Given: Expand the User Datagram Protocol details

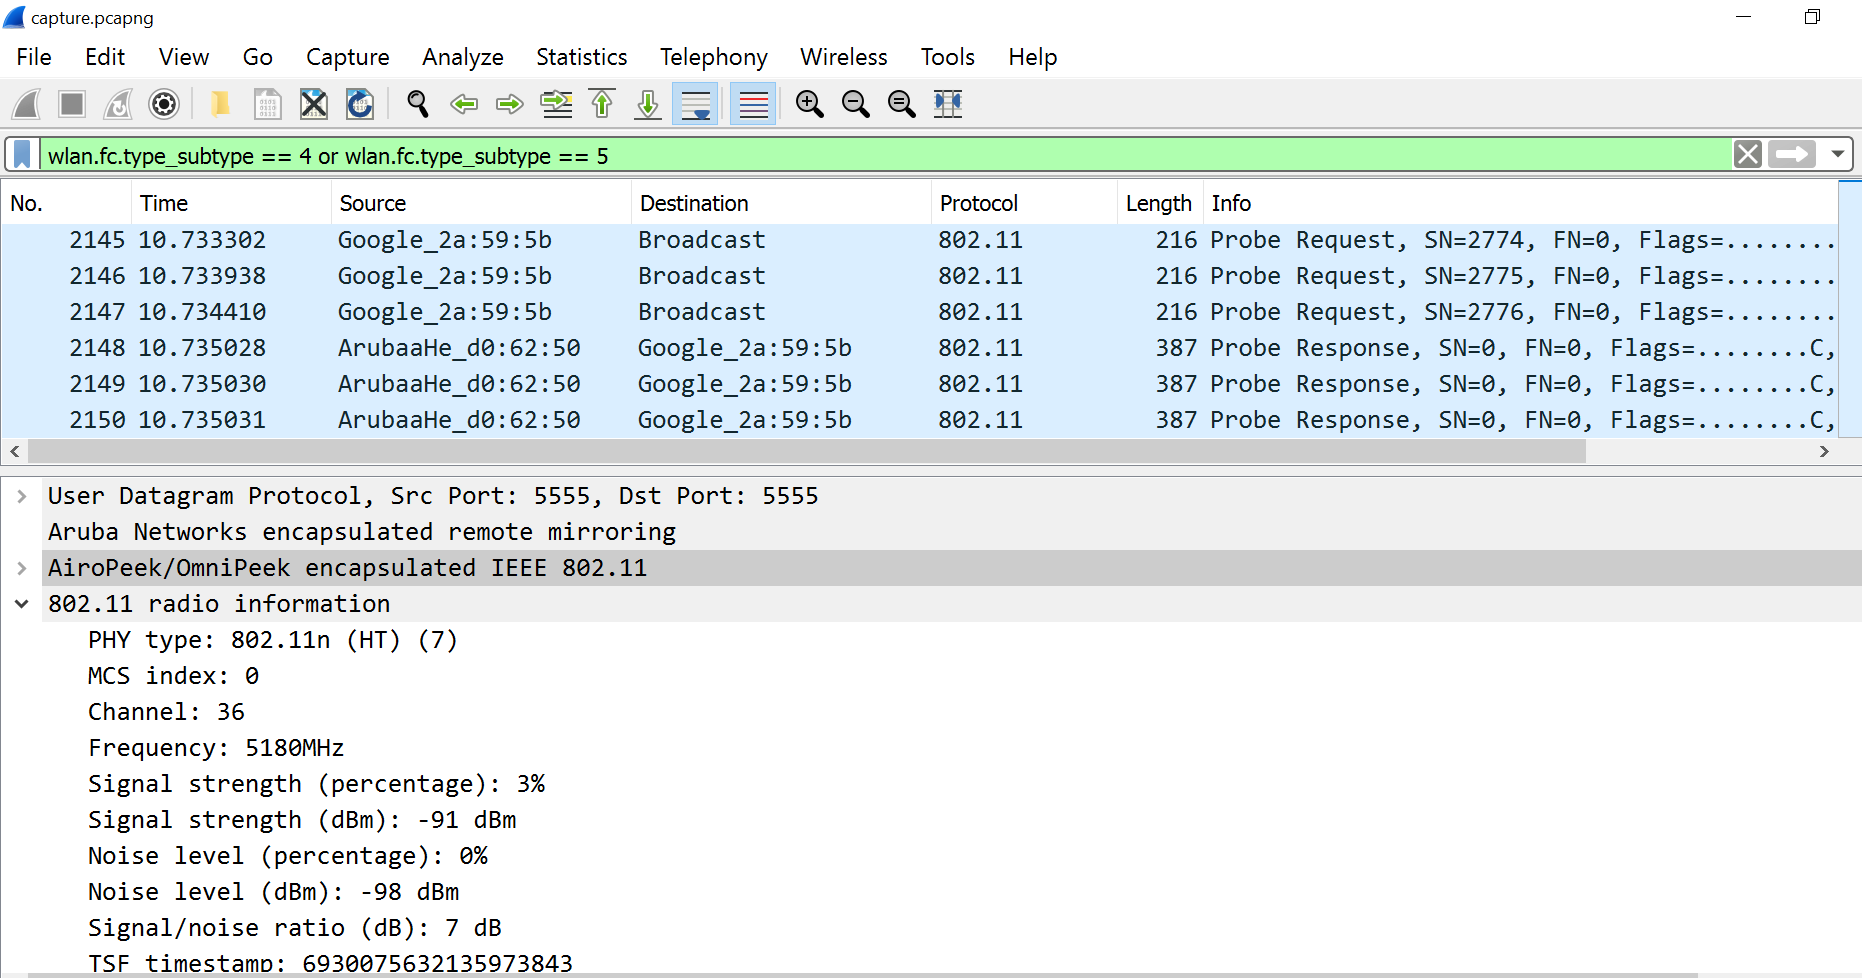Looking at the screenshot, I should [x=22, y=495].
